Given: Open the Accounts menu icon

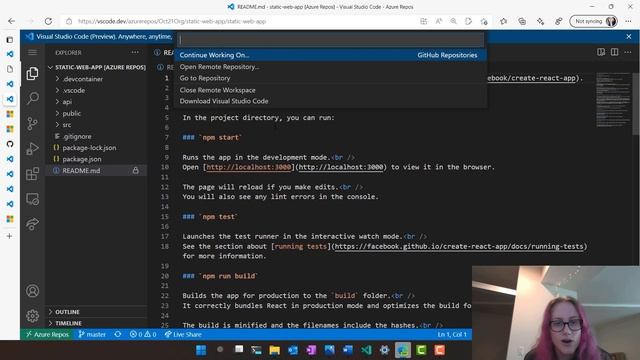Looking at the screenshot, I should click(32, 291).
